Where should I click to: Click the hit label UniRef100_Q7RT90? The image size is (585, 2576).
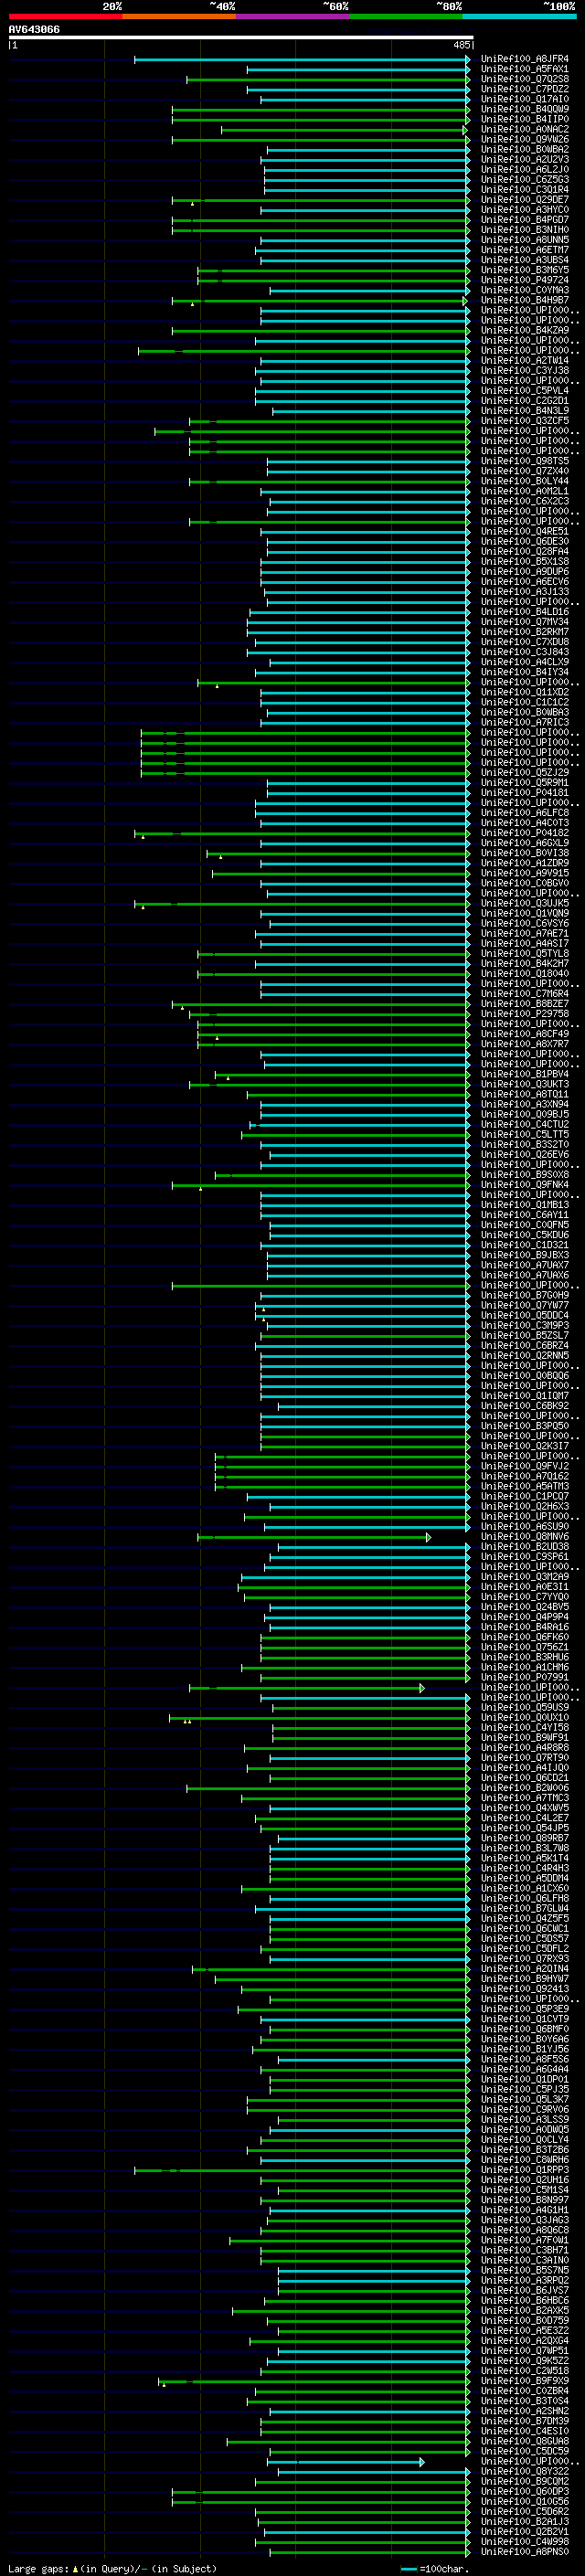coord(525,1757)
